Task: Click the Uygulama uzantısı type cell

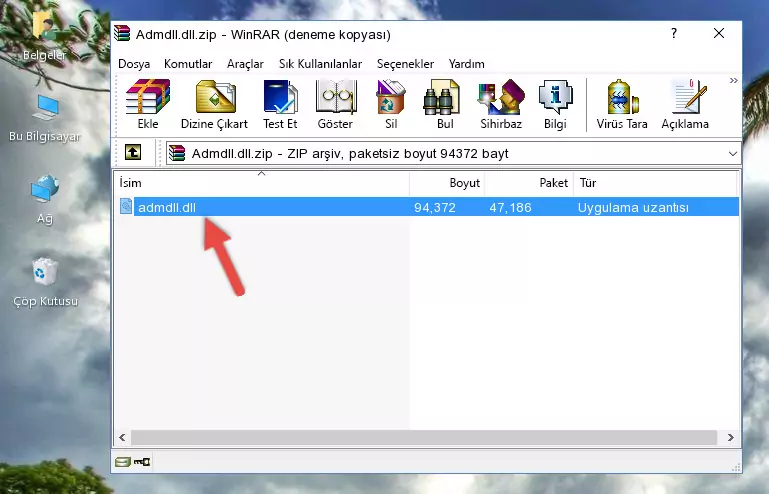Action: tap(633, 208)
